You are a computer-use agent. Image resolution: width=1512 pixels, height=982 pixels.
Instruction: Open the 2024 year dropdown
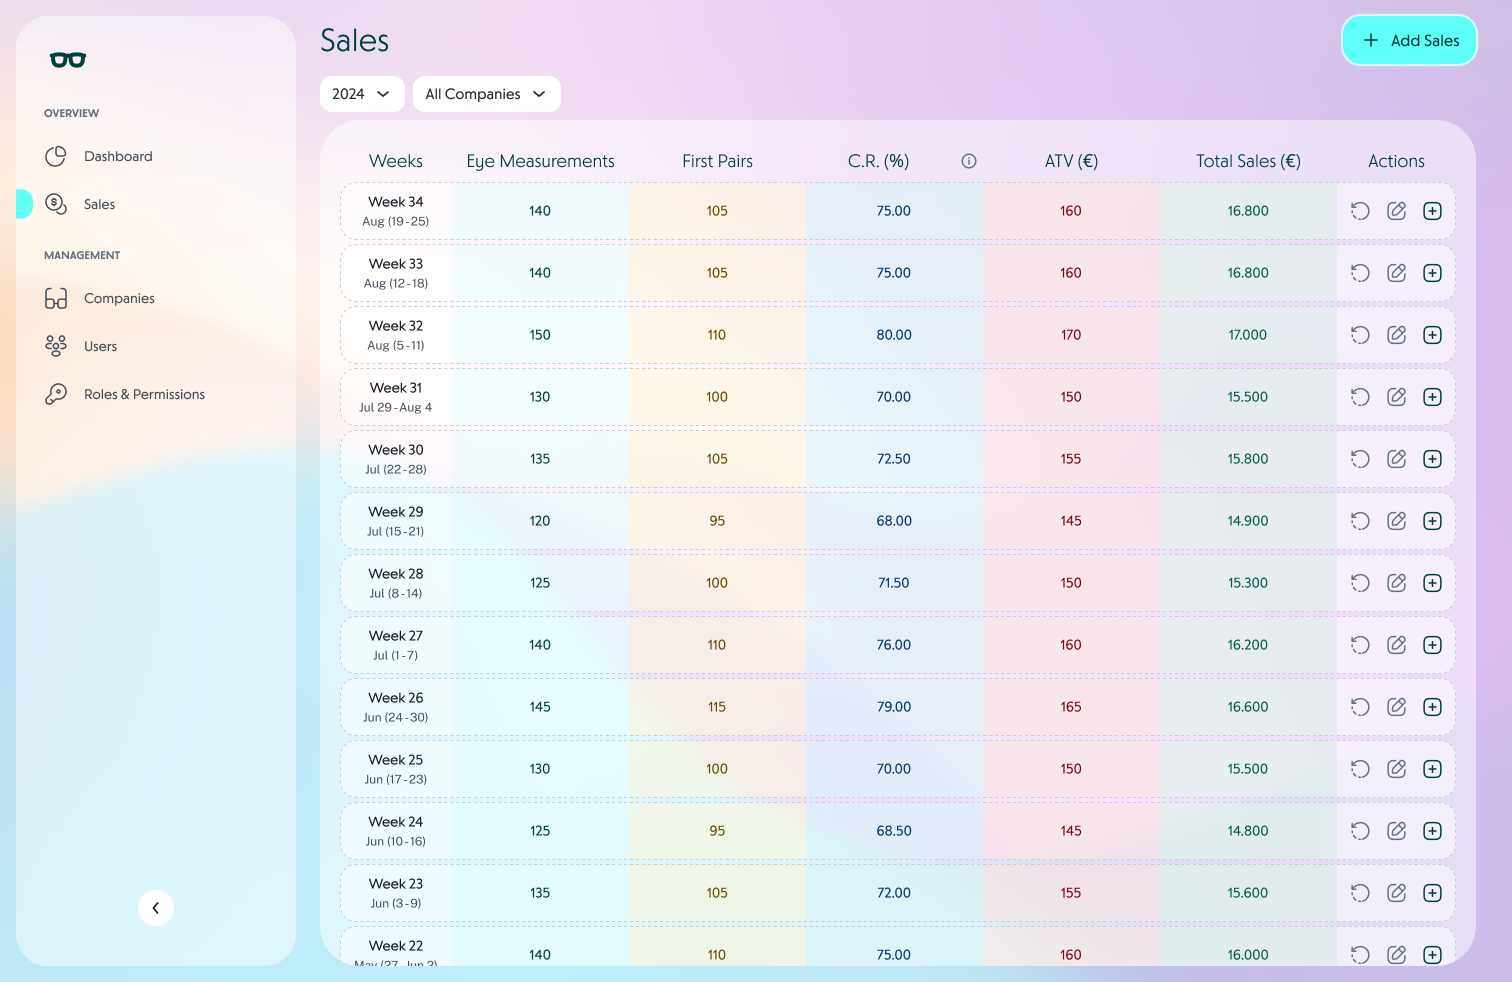[x=362, y=94]
